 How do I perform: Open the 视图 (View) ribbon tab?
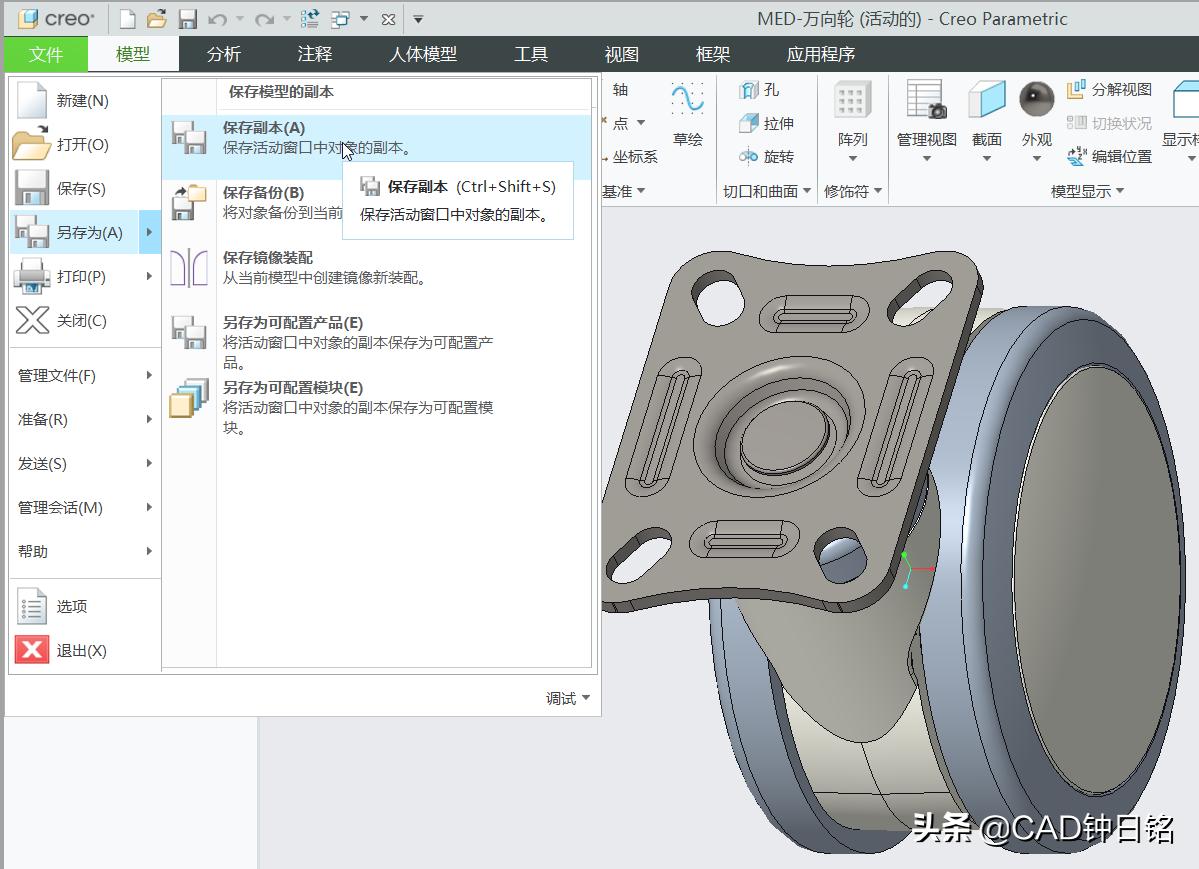pyautogui.click(x=620, y=55)
